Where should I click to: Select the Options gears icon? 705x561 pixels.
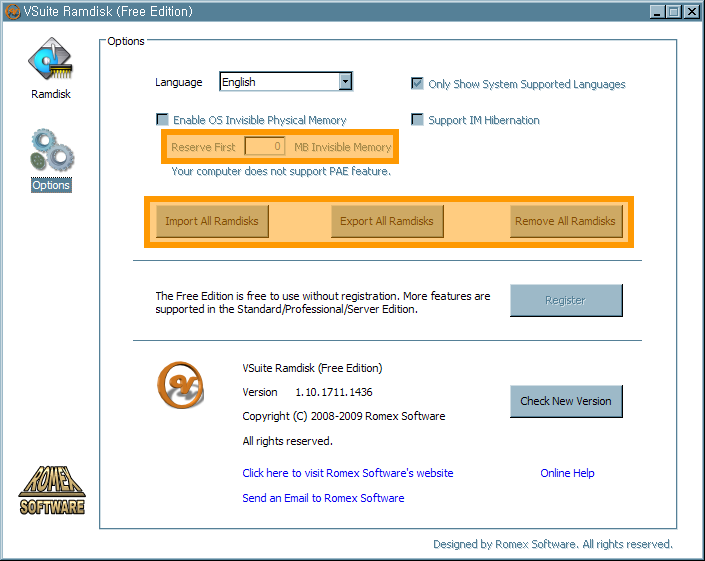click(52, 150)
